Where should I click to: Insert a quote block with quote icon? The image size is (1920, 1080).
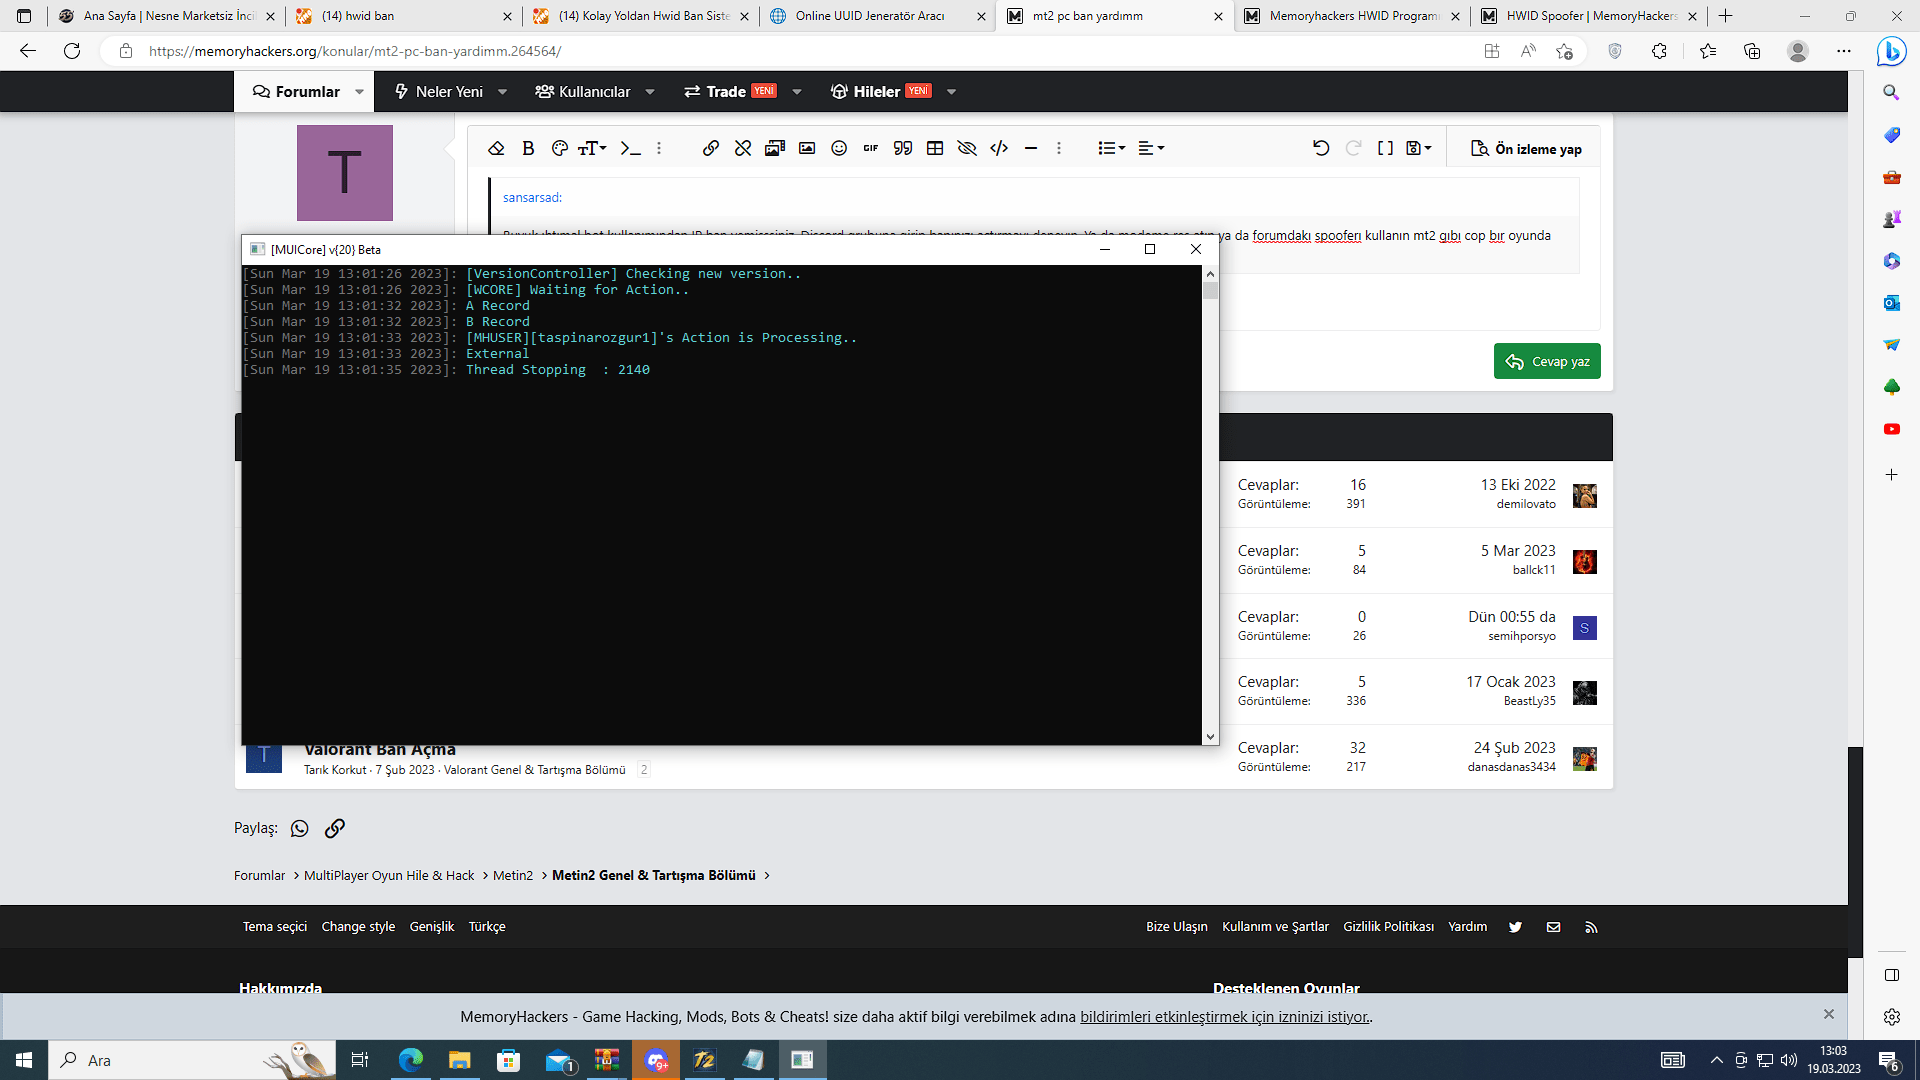903,148
